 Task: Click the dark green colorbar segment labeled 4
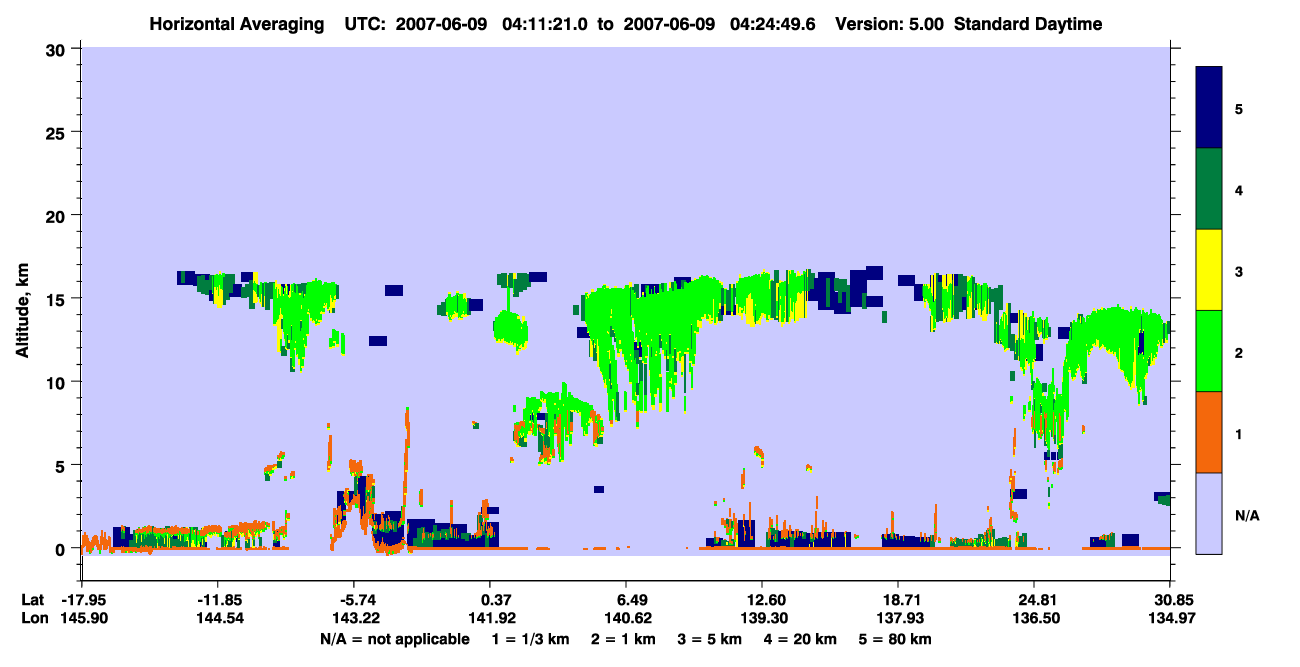click(1209, 189)
